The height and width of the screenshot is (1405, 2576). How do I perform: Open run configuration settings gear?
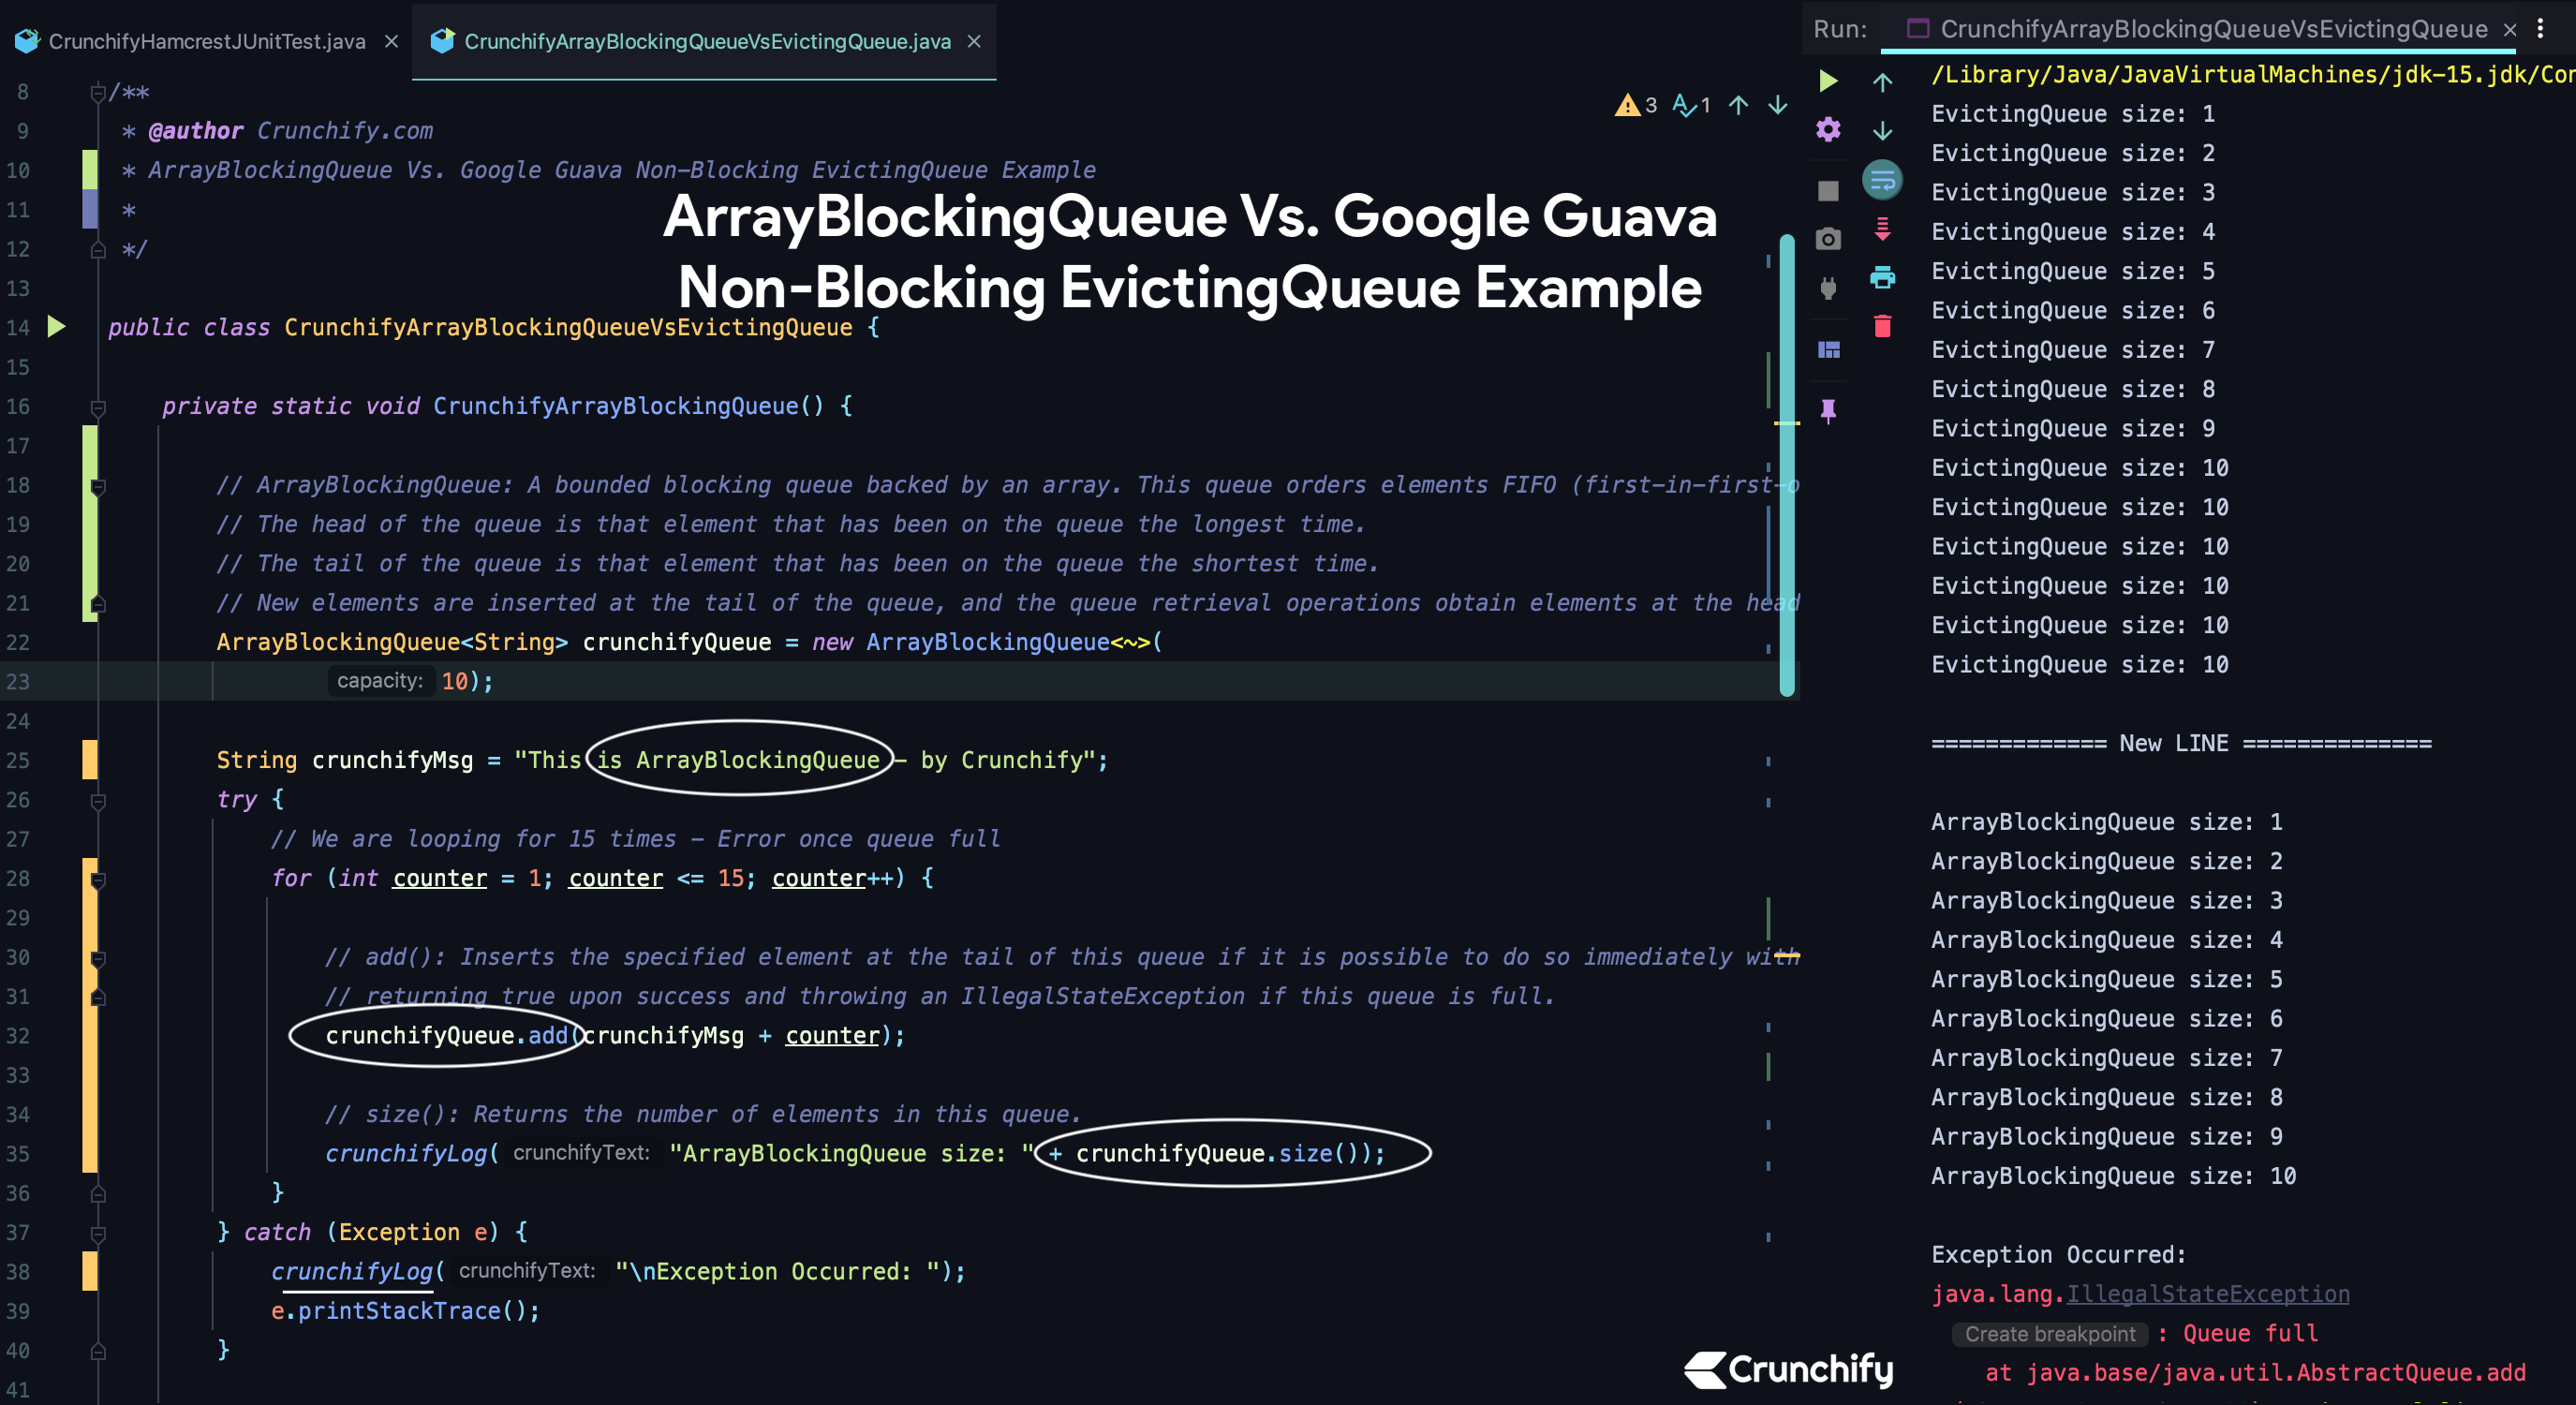click(x=1828, y=130)
